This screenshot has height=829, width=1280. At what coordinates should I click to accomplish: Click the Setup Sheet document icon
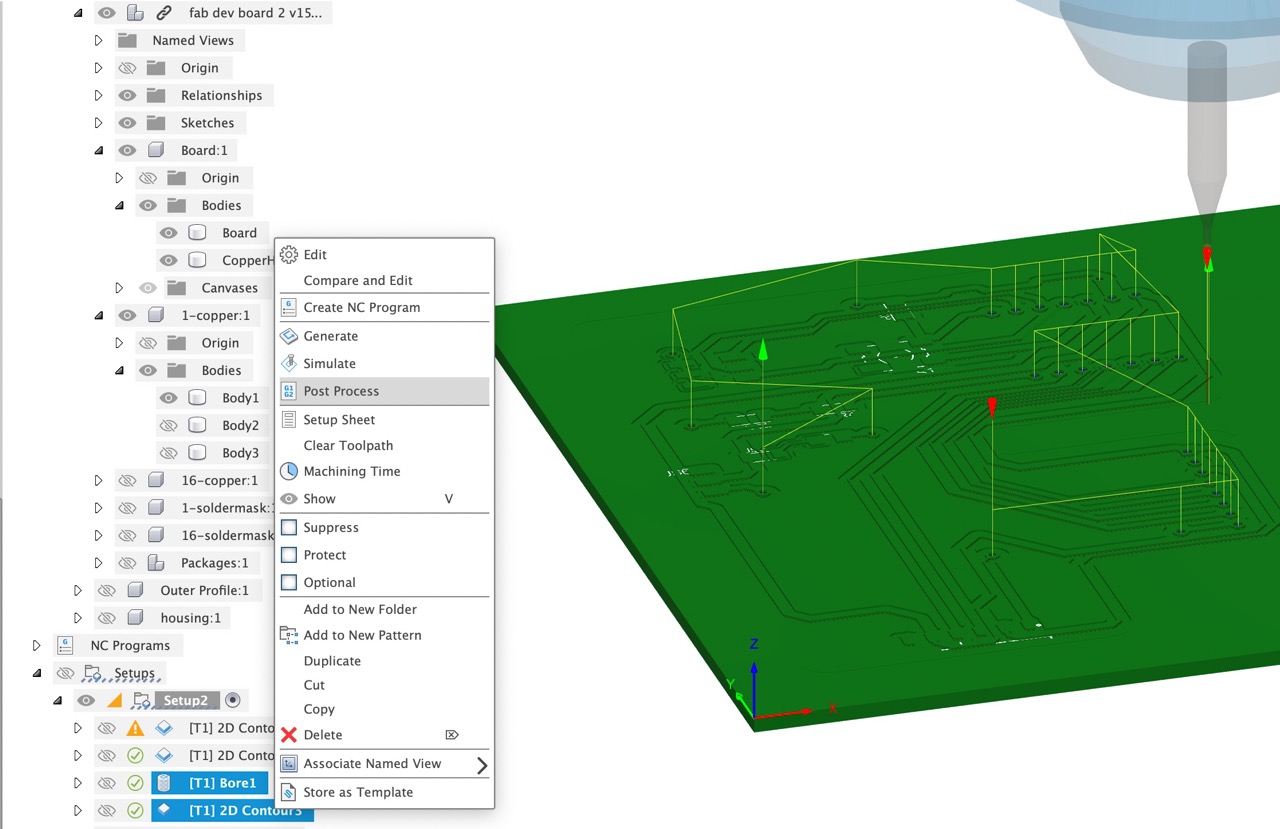coord(289,420)
